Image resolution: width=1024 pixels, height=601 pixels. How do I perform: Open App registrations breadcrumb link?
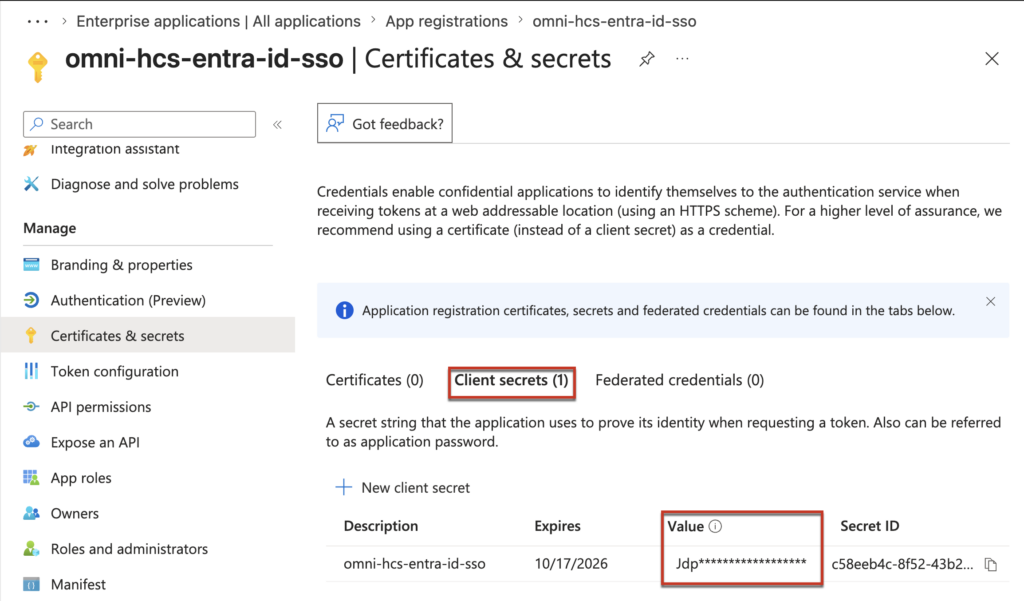[446, 21]
